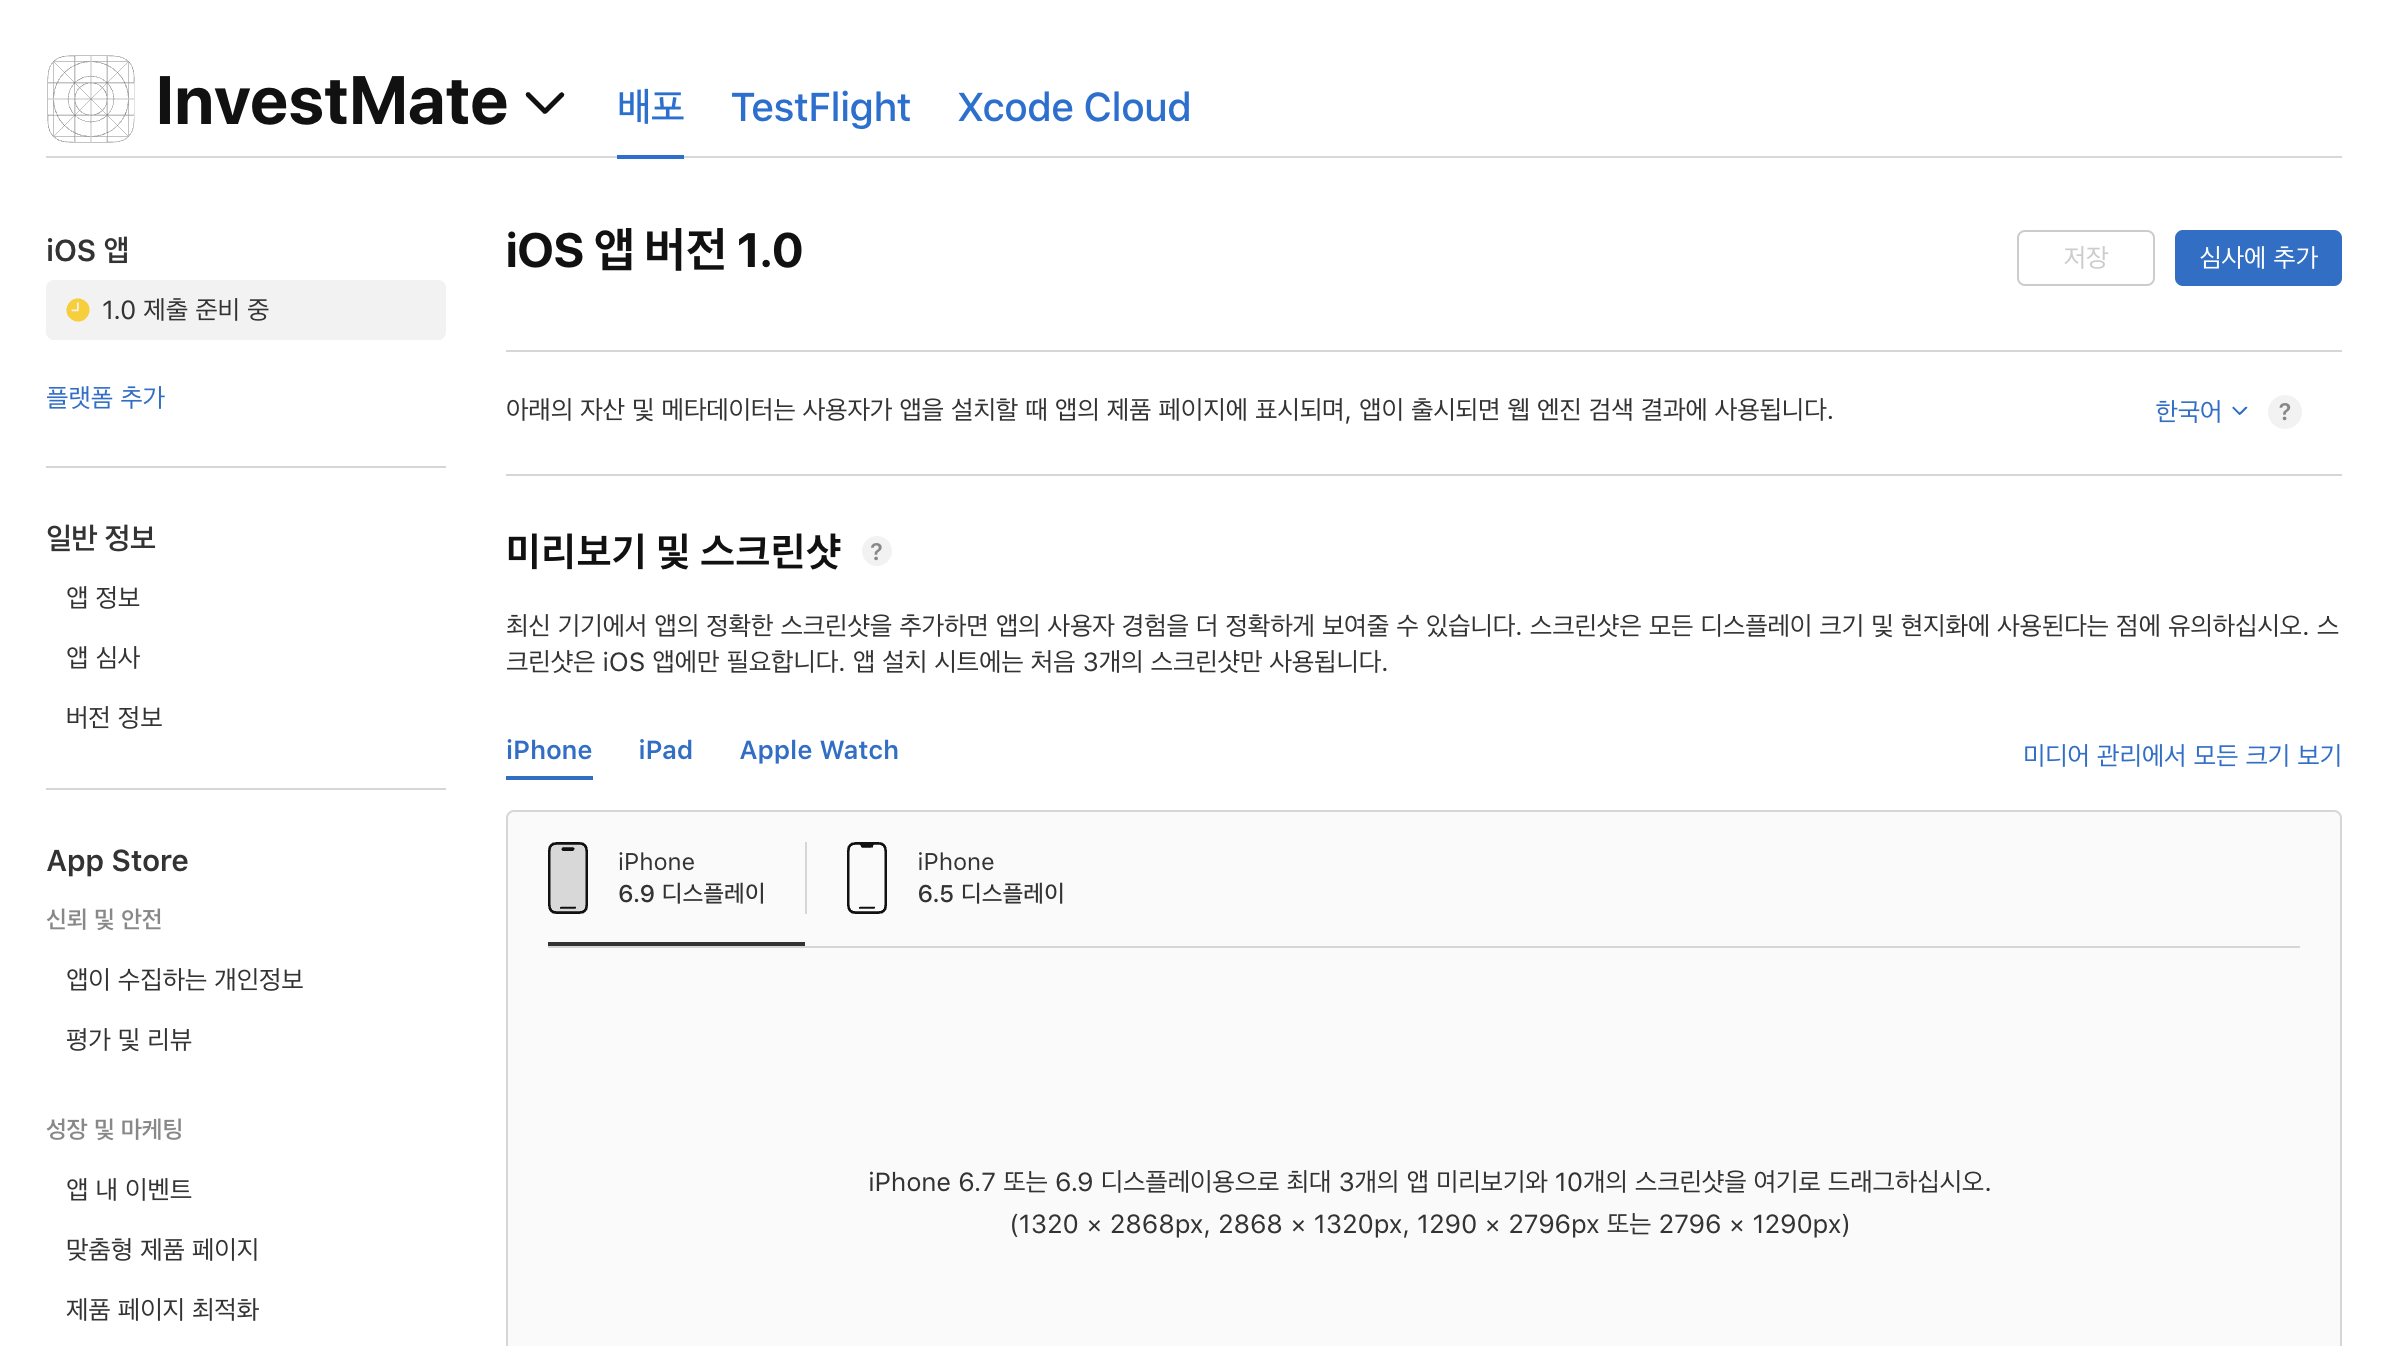Click the help icon beside 미리보기 및 스크린샷

tap(876, 551)
